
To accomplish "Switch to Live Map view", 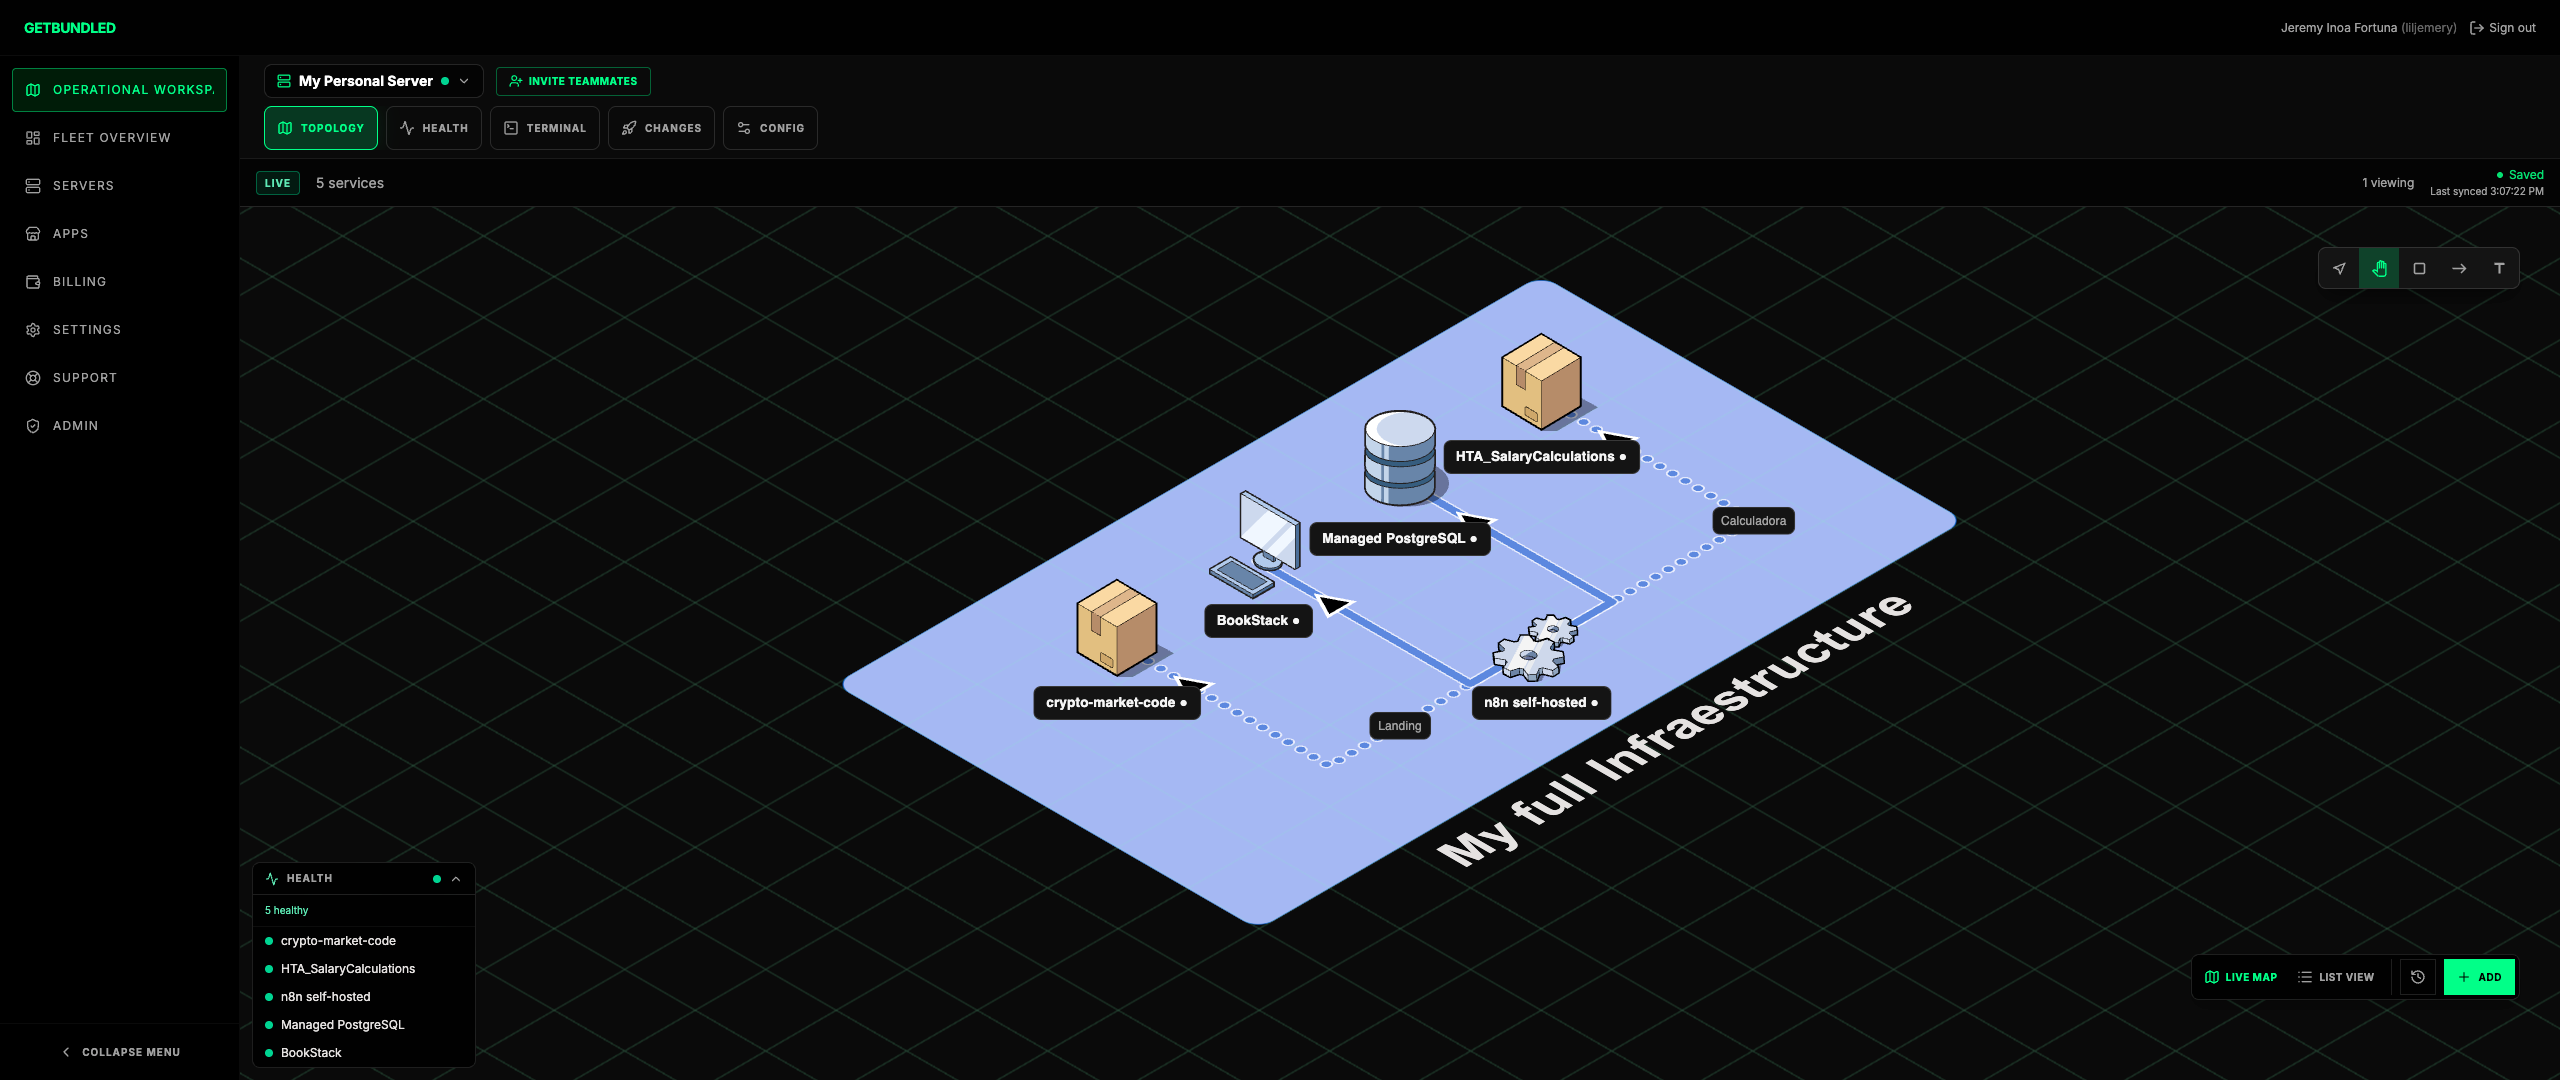I will 2241,977.
